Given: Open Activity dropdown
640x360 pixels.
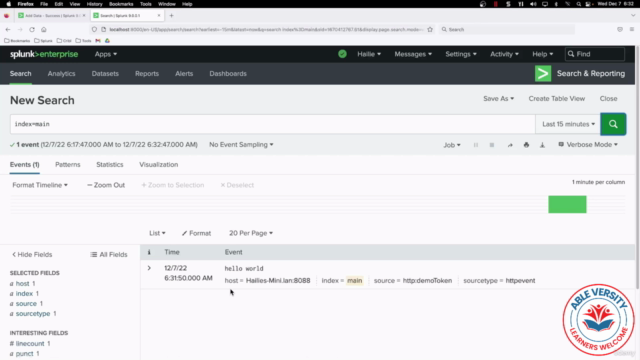Looking at the screenshot, I should coord(504,54).
